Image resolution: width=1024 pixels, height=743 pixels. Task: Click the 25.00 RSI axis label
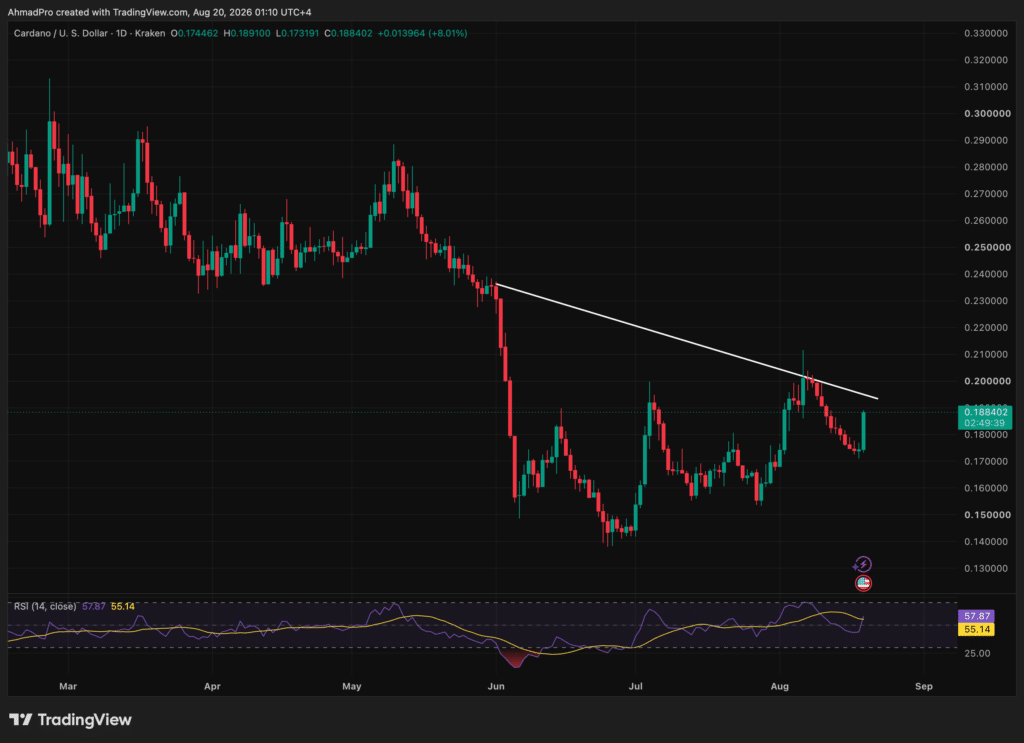977,653
